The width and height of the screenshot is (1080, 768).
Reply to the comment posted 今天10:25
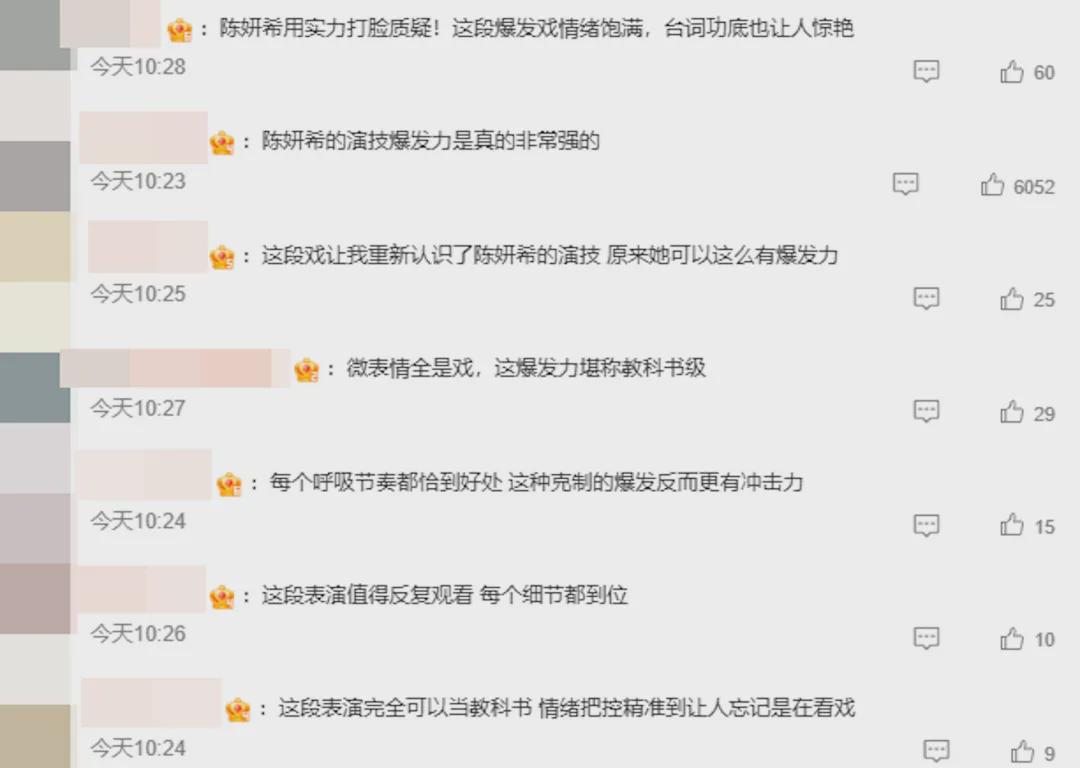[926, 298]
